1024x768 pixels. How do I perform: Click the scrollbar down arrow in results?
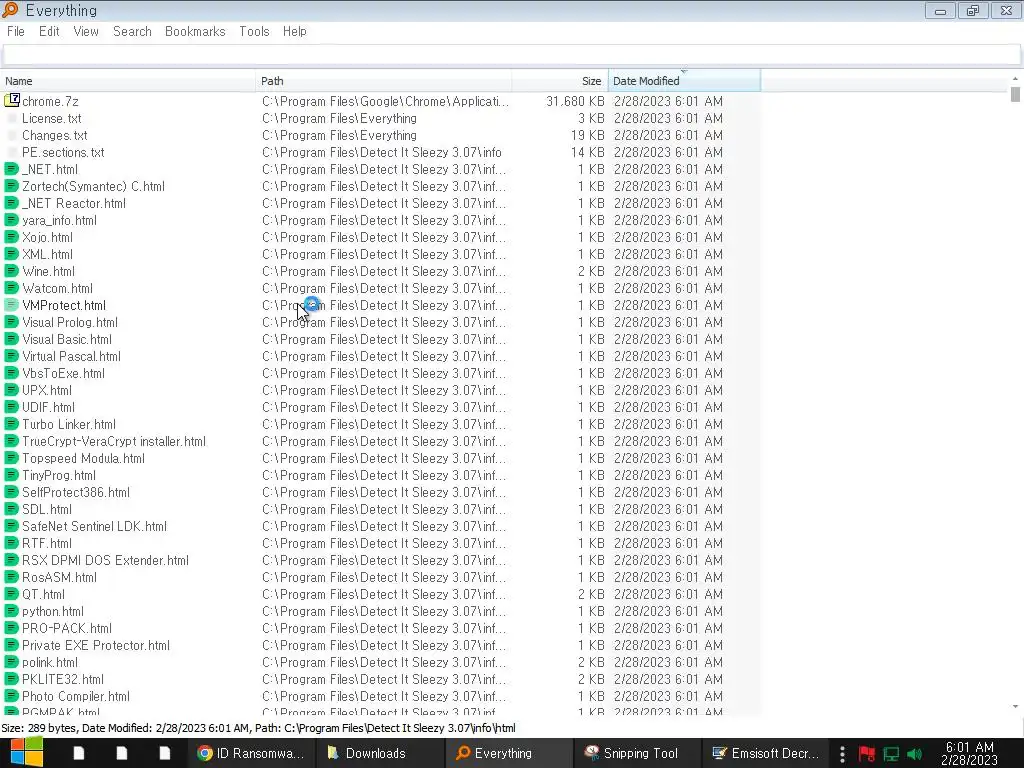(1015, 706)
